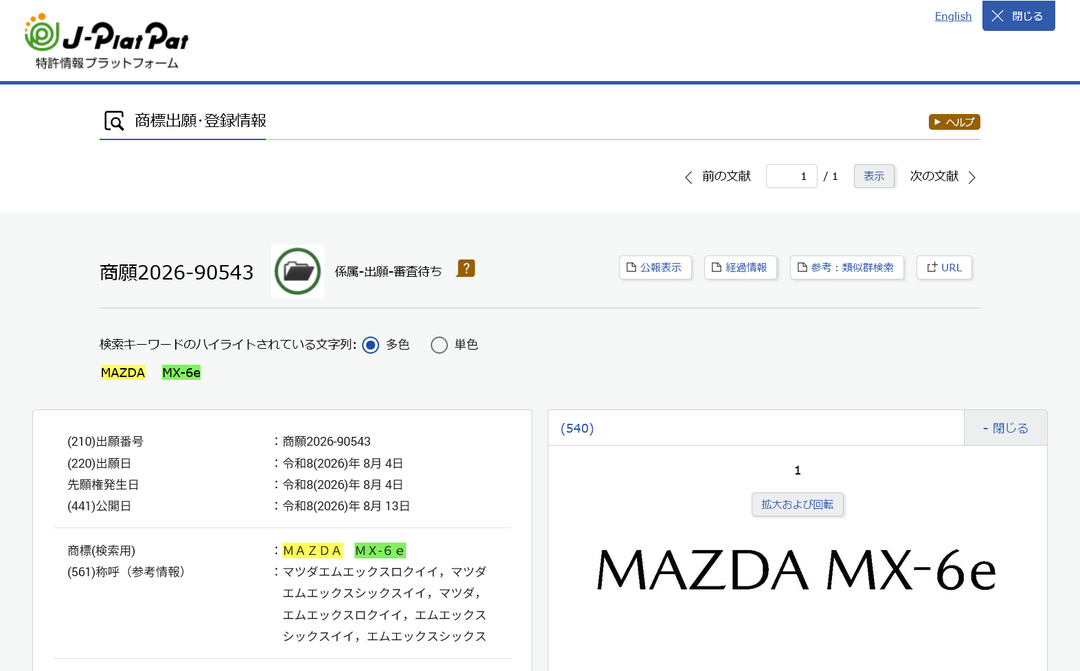This screenshot has width=1080, height=671.
Task: Click the (210)出願番号 value 商願2026-90543
Action: [x=326, y=441]
